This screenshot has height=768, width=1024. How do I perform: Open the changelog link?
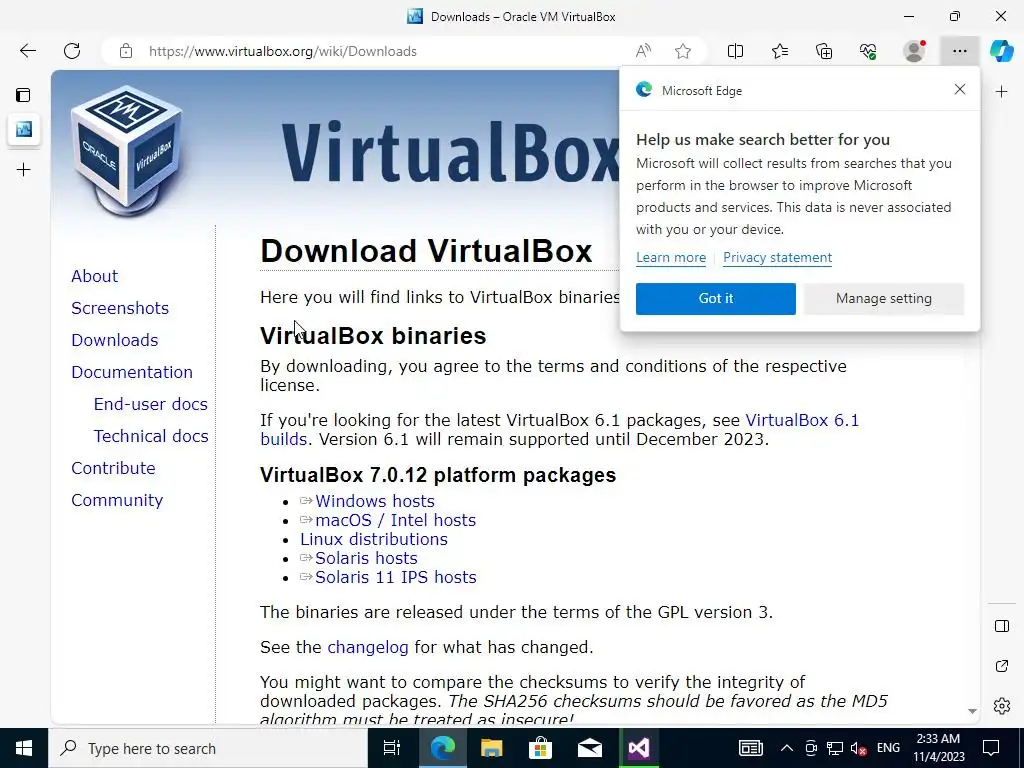tap(368, 647)
